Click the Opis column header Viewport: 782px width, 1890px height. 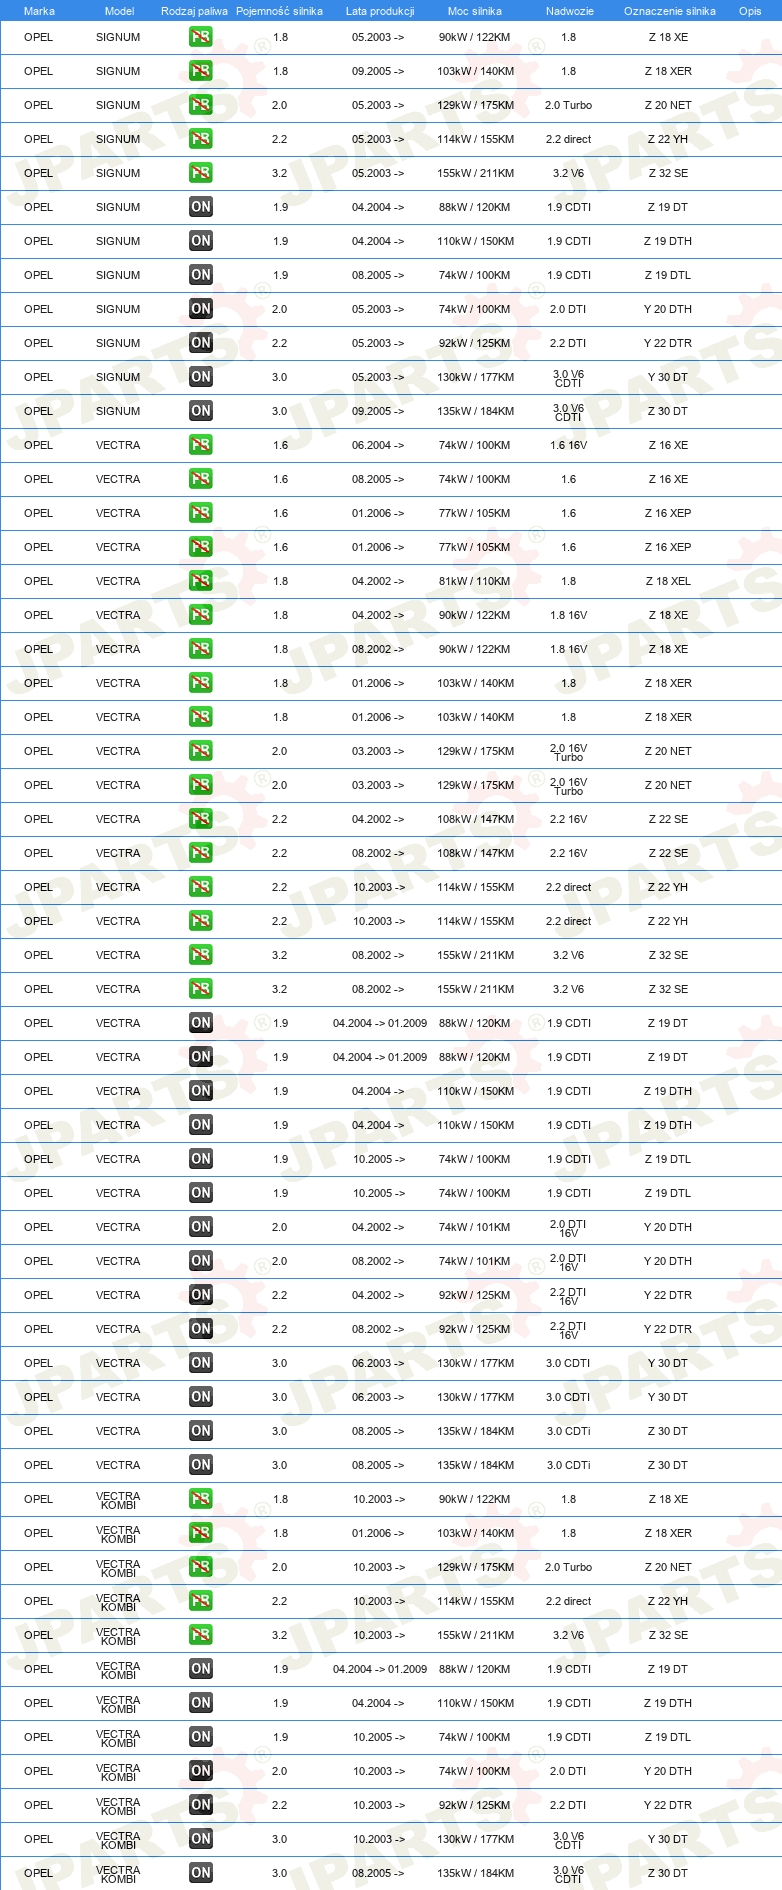coord(750,11)
